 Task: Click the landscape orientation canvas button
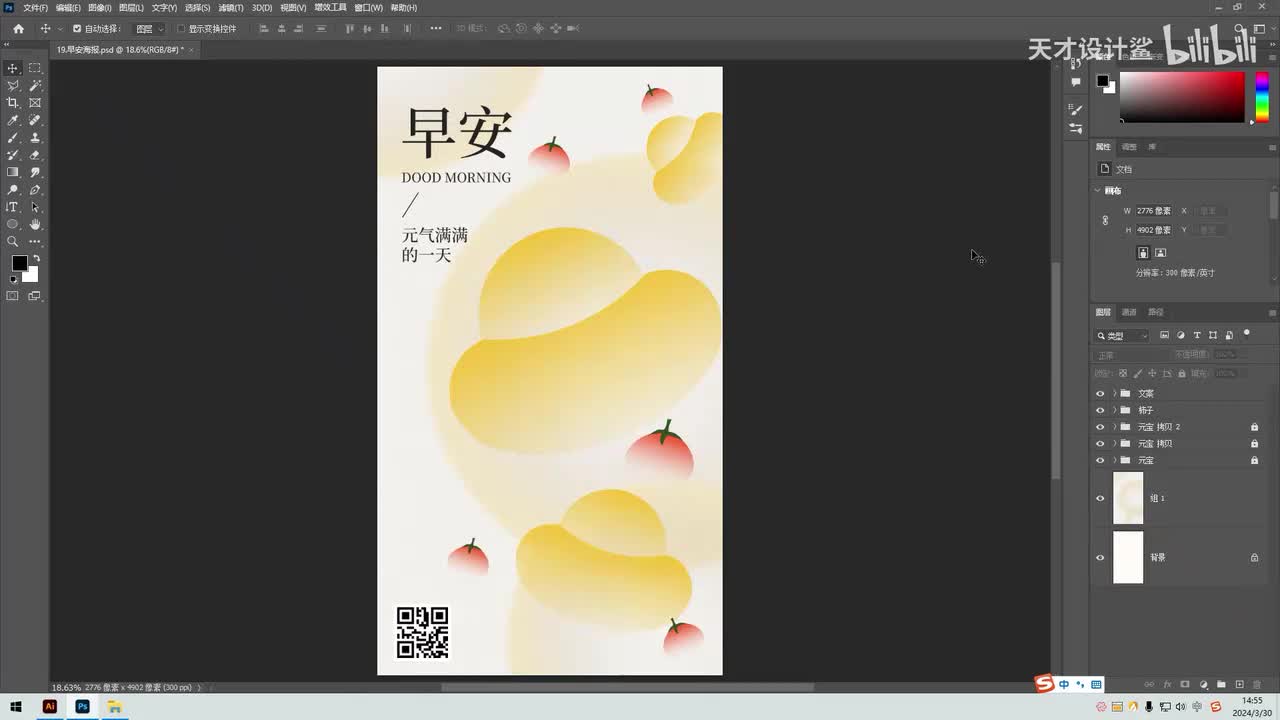(x=1160, y=253)
